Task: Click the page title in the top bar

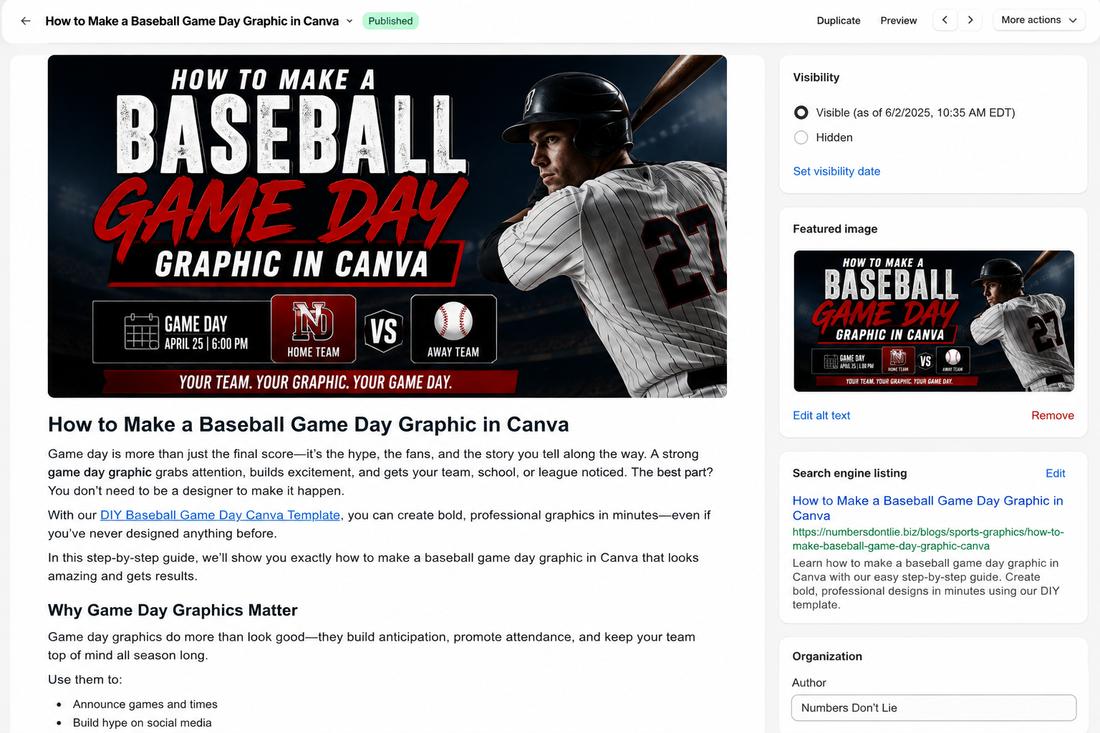Action: (192, 21)
